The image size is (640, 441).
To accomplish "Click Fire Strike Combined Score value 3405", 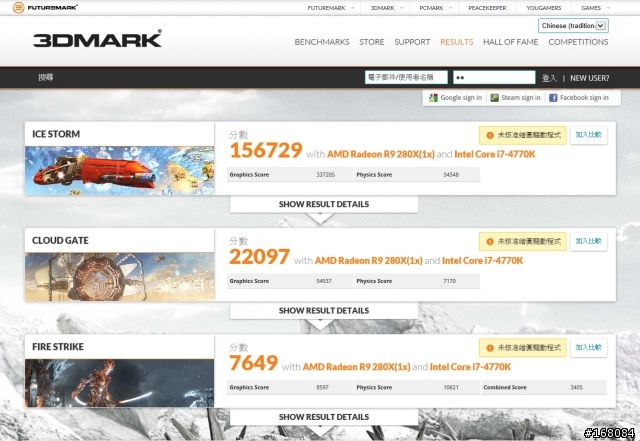I will pos(576,388).
